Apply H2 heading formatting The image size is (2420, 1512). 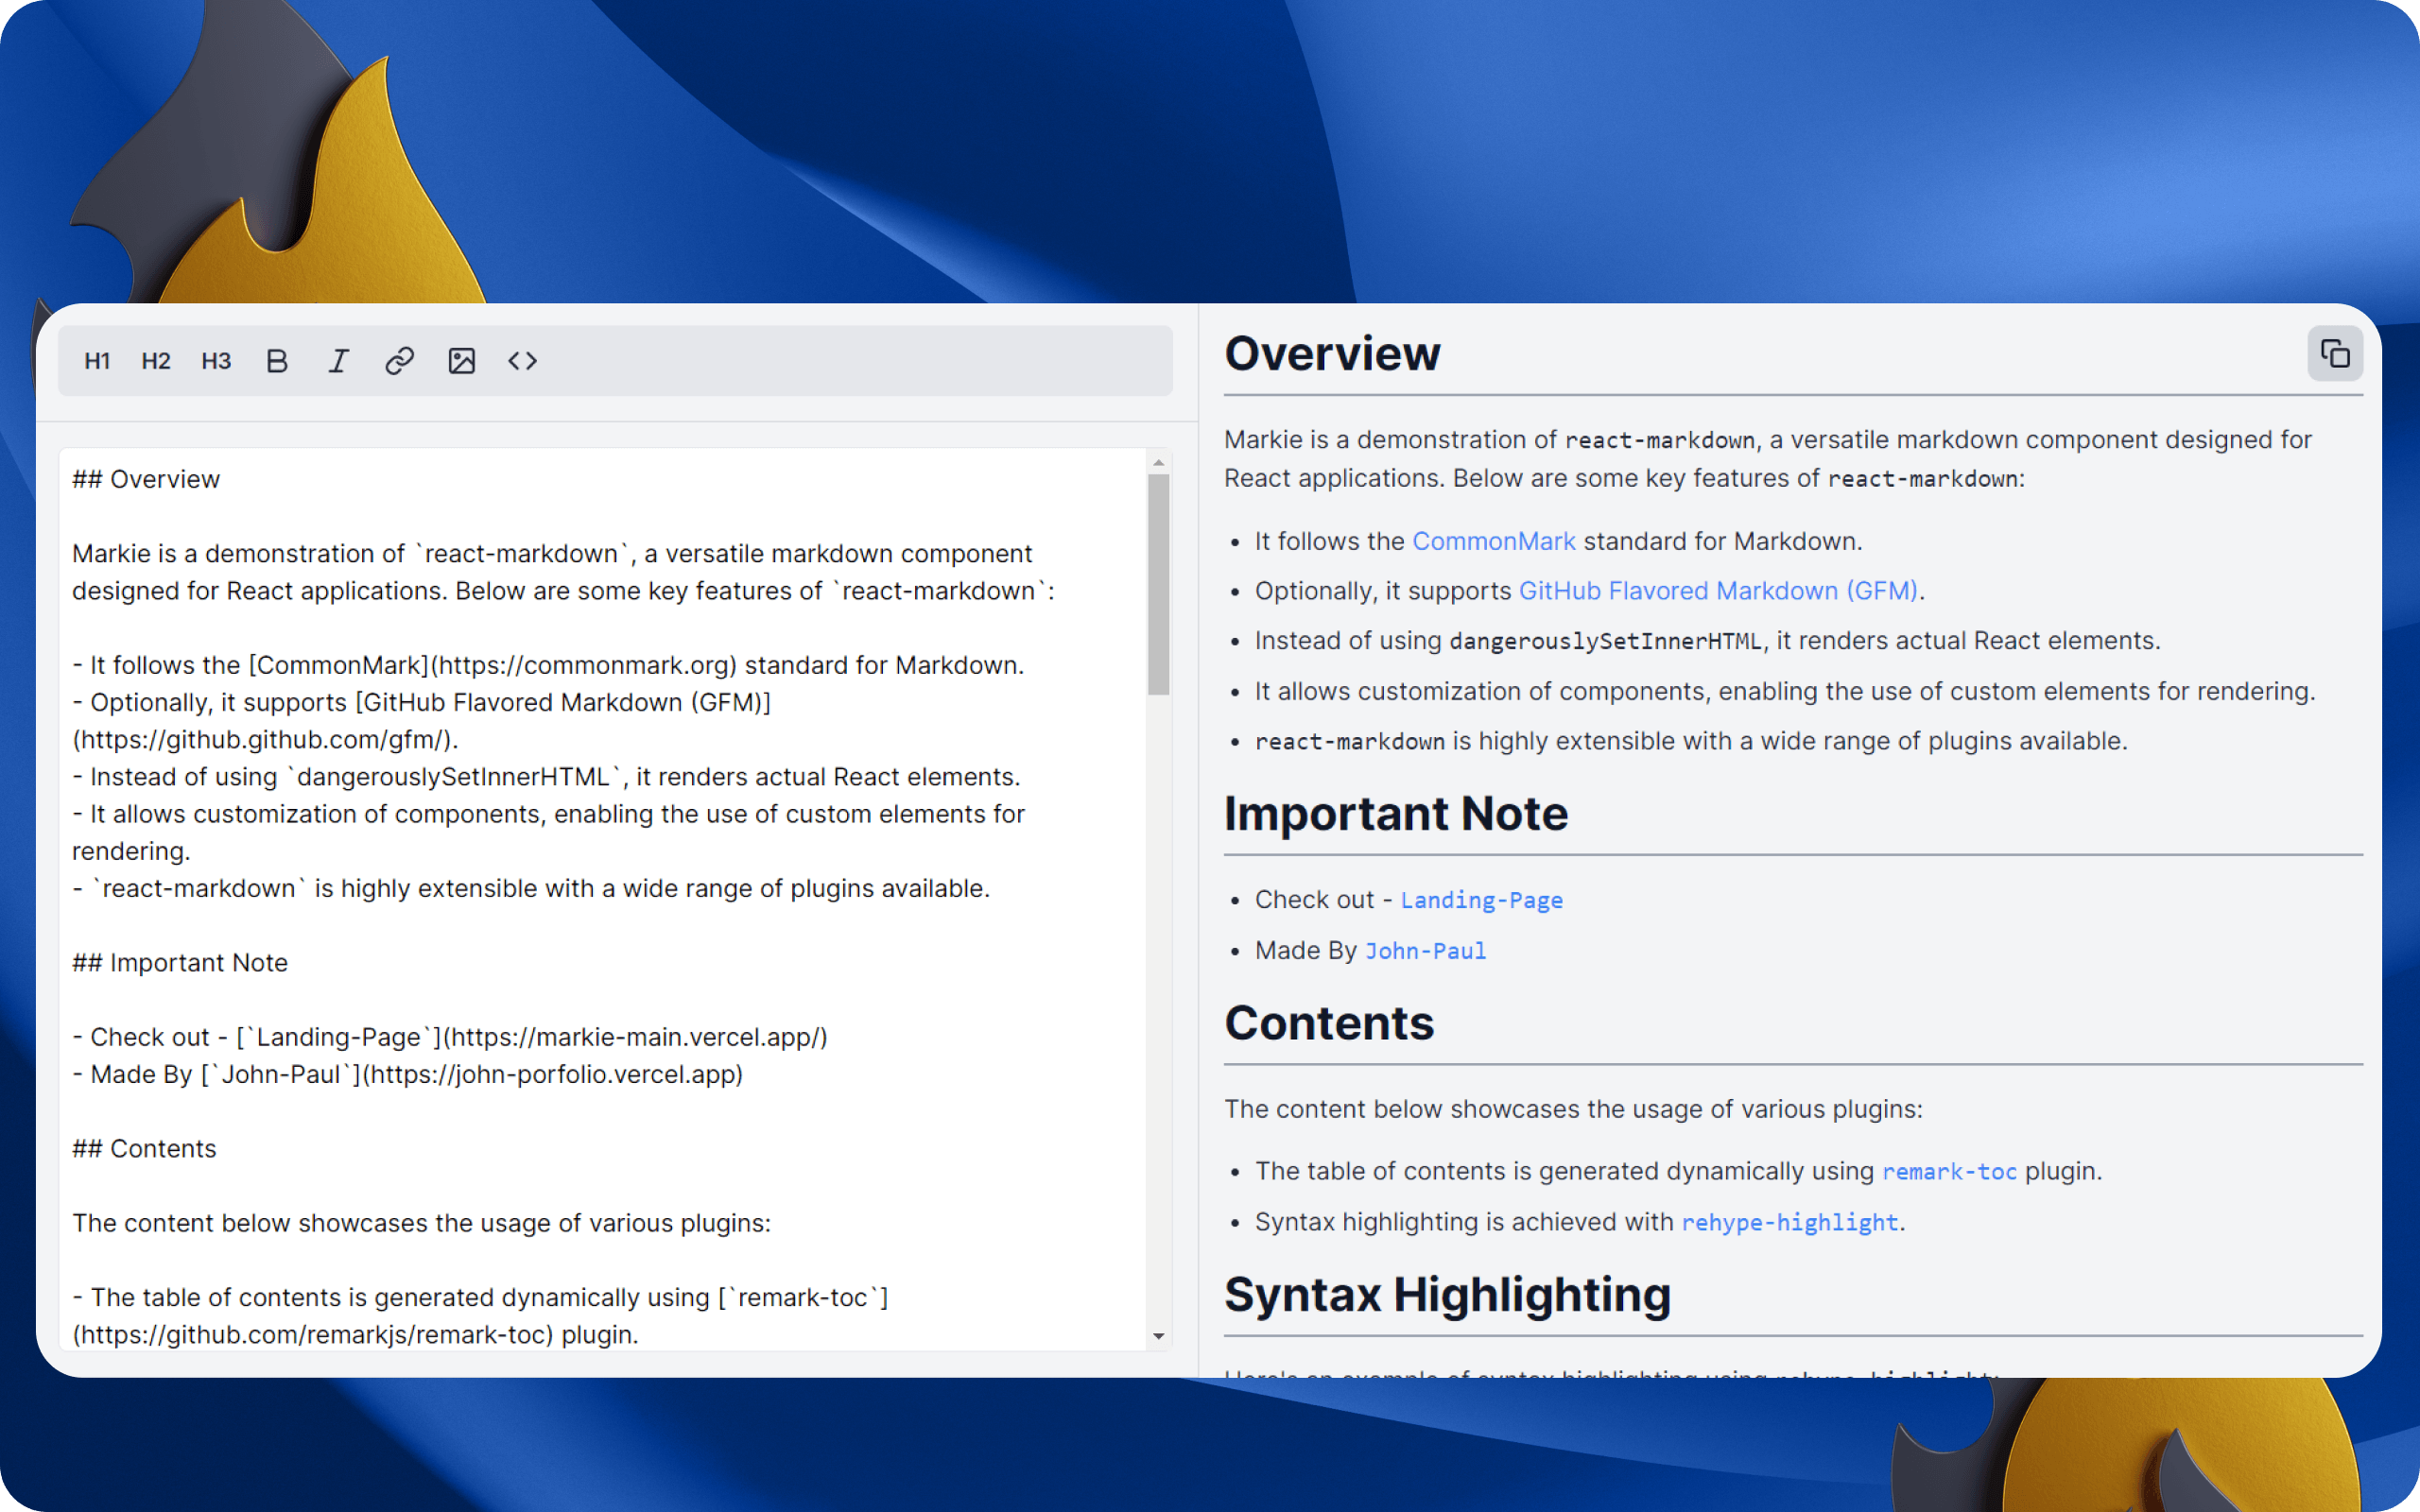click(x=156, y=361)
